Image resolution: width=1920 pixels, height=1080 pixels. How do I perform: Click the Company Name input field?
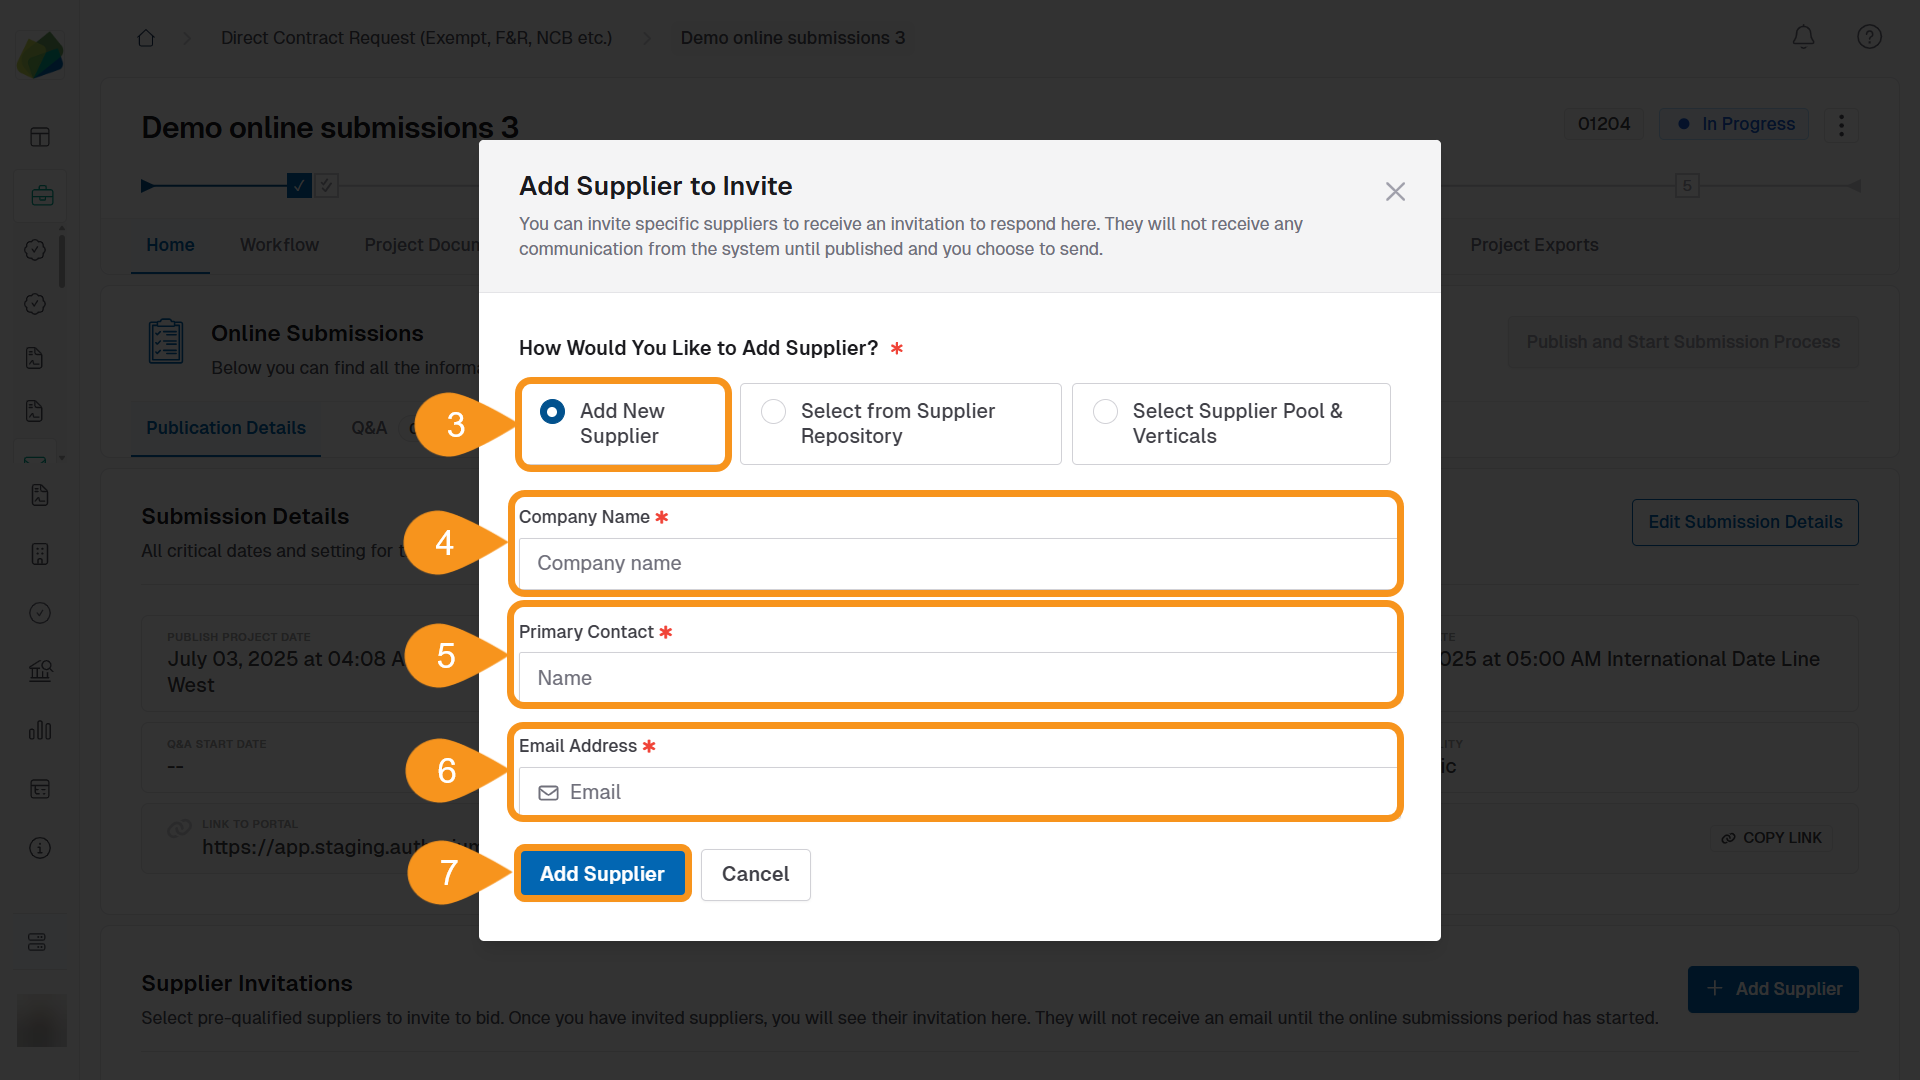click(956, 563)
